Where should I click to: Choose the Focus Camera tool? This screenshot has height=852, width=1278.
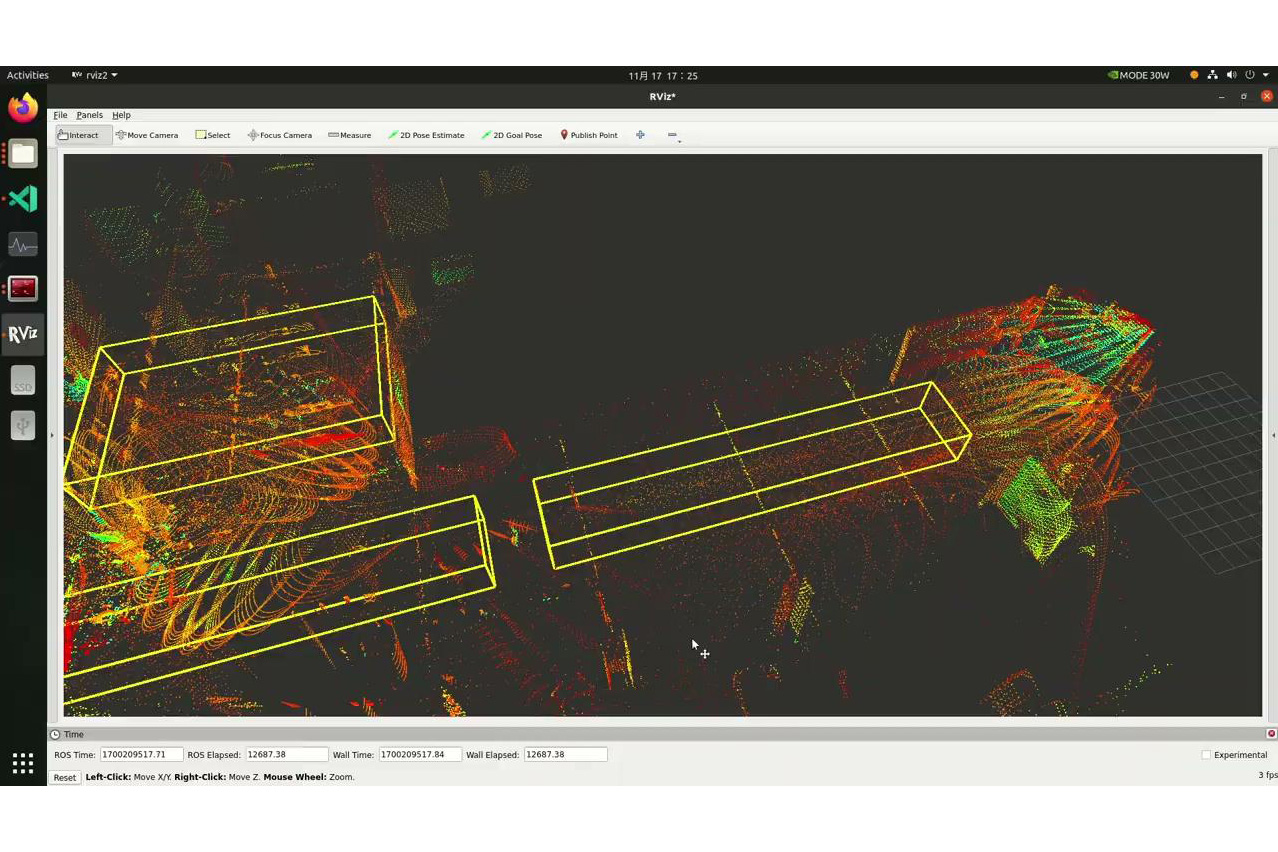[280, 135]
